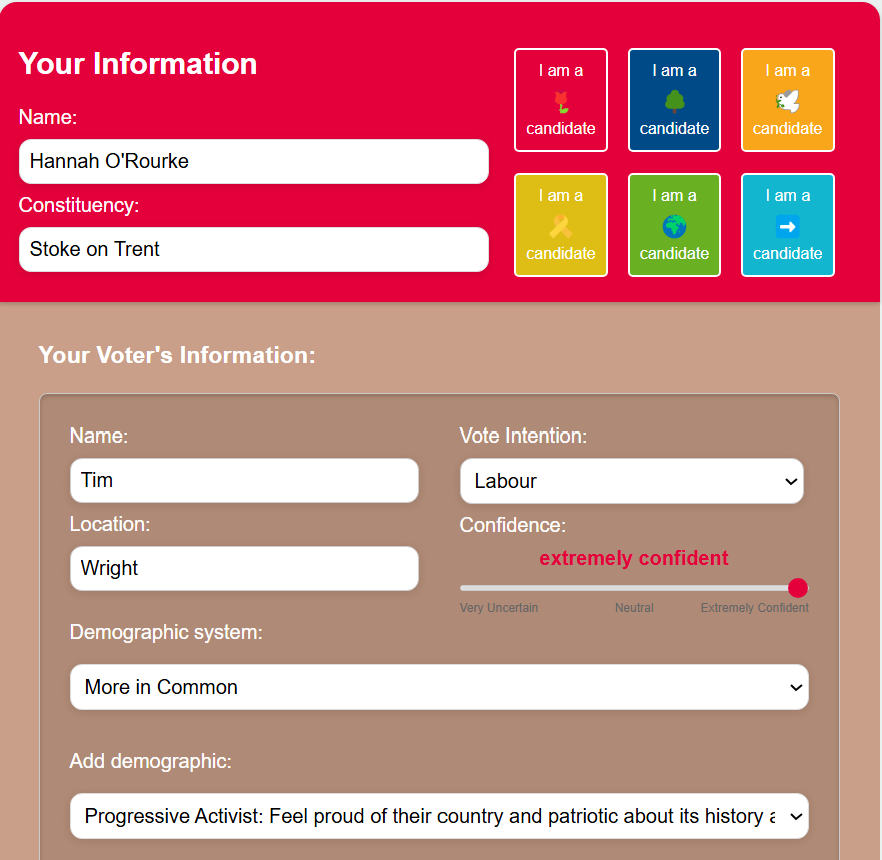Click the Your Voter's Information heading
Viewport: 882px width, 860px height.
(177, 355)
